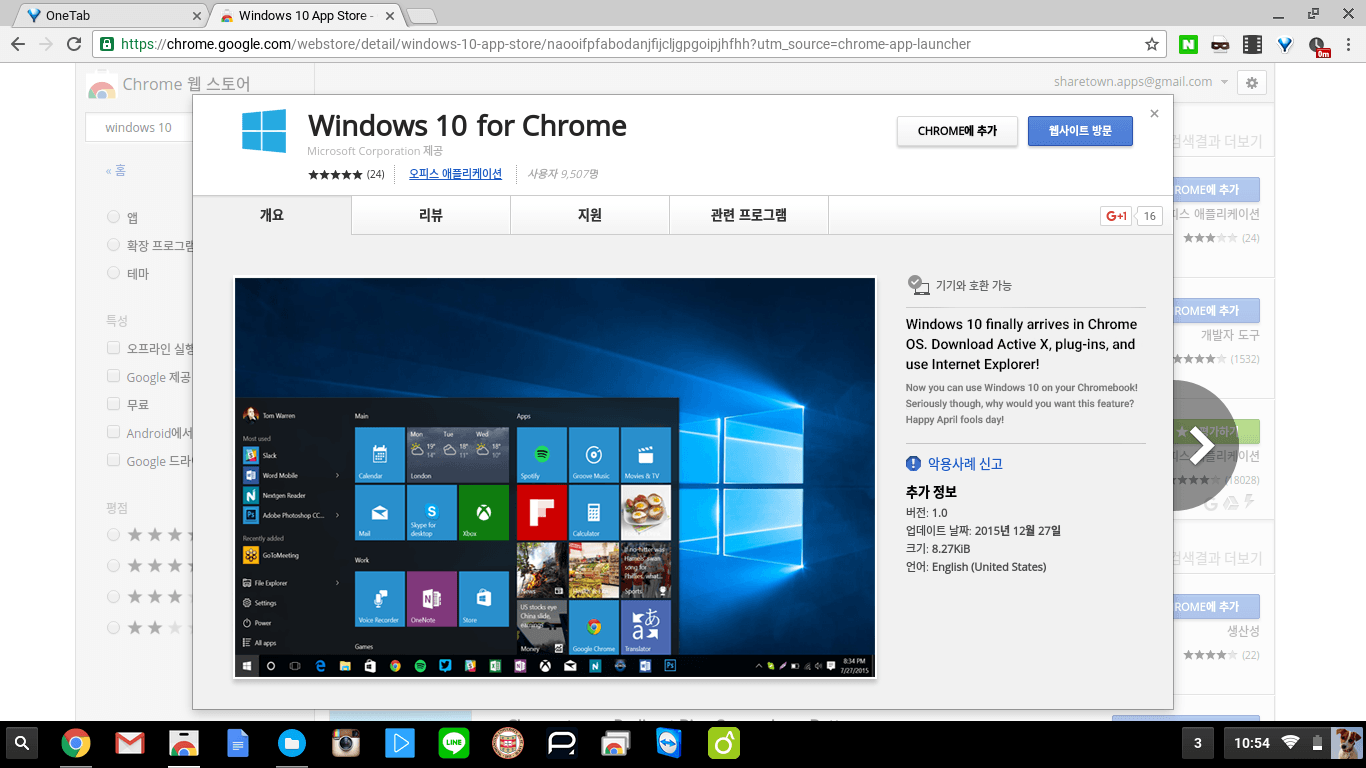Image resolution: width=1366 pixels, height=768 pixels.
Task: Open the 오피스 애플리케이션 category link
Action: click(455, 173)
